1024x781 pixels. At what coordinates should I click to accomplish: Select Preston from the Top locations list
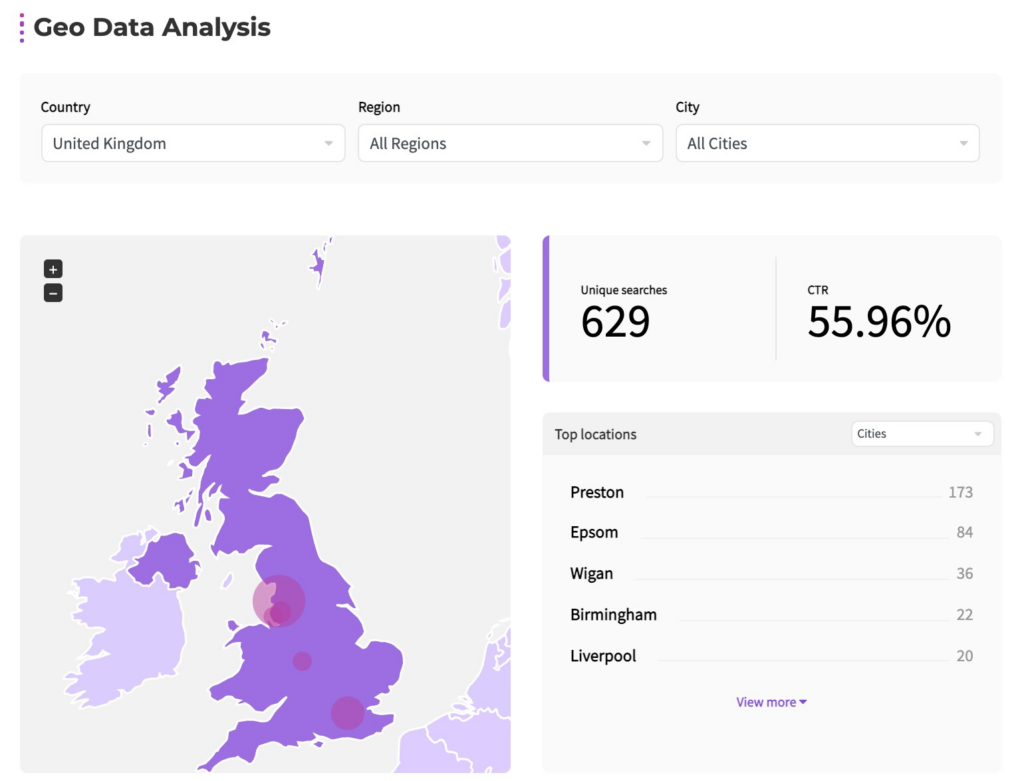click(597, 492)
